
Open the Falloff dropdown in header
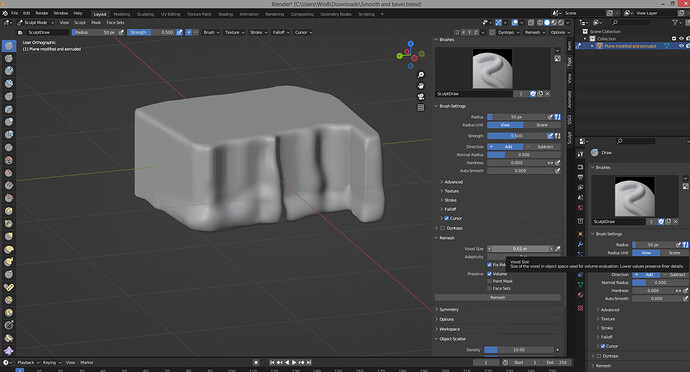click(281, 32)
